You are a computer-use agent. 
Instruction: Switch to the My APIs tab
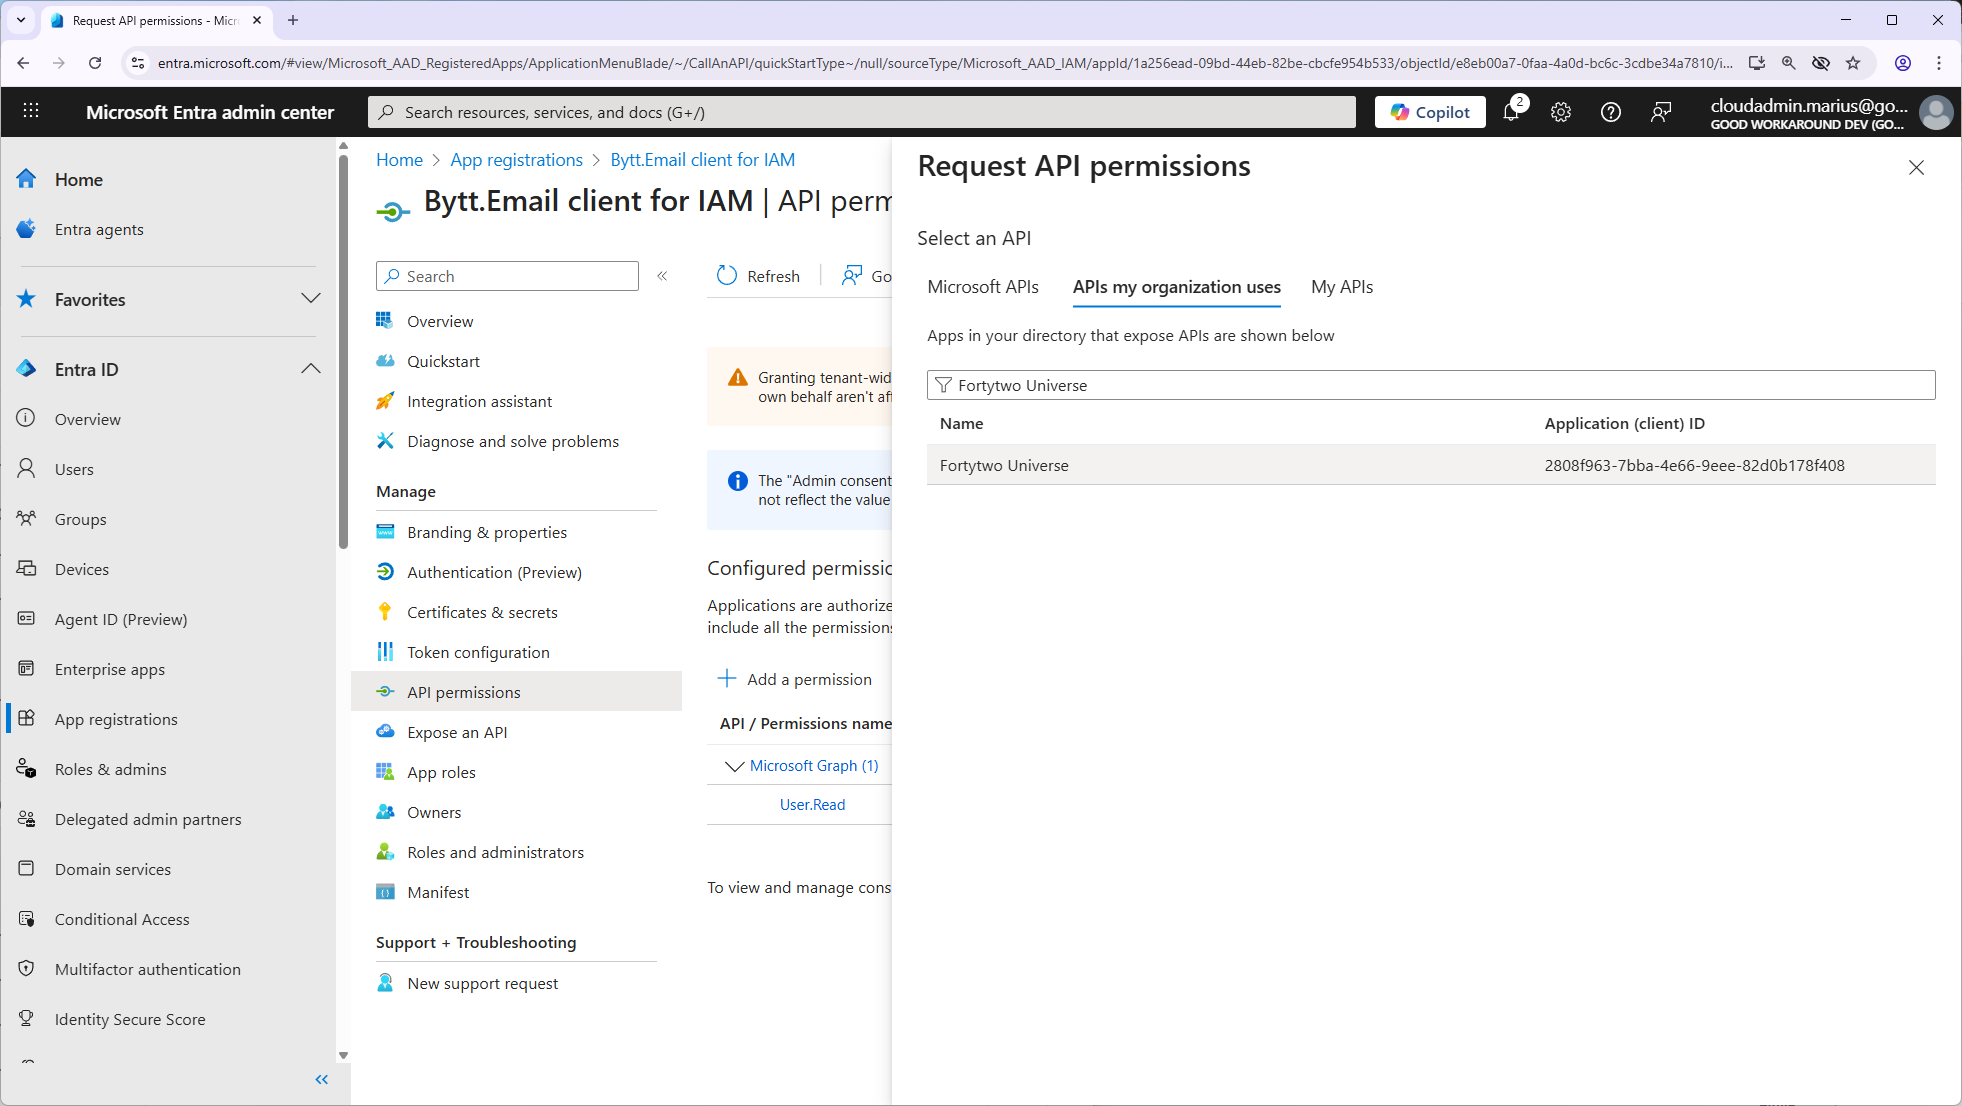(x=1341, y=287)
